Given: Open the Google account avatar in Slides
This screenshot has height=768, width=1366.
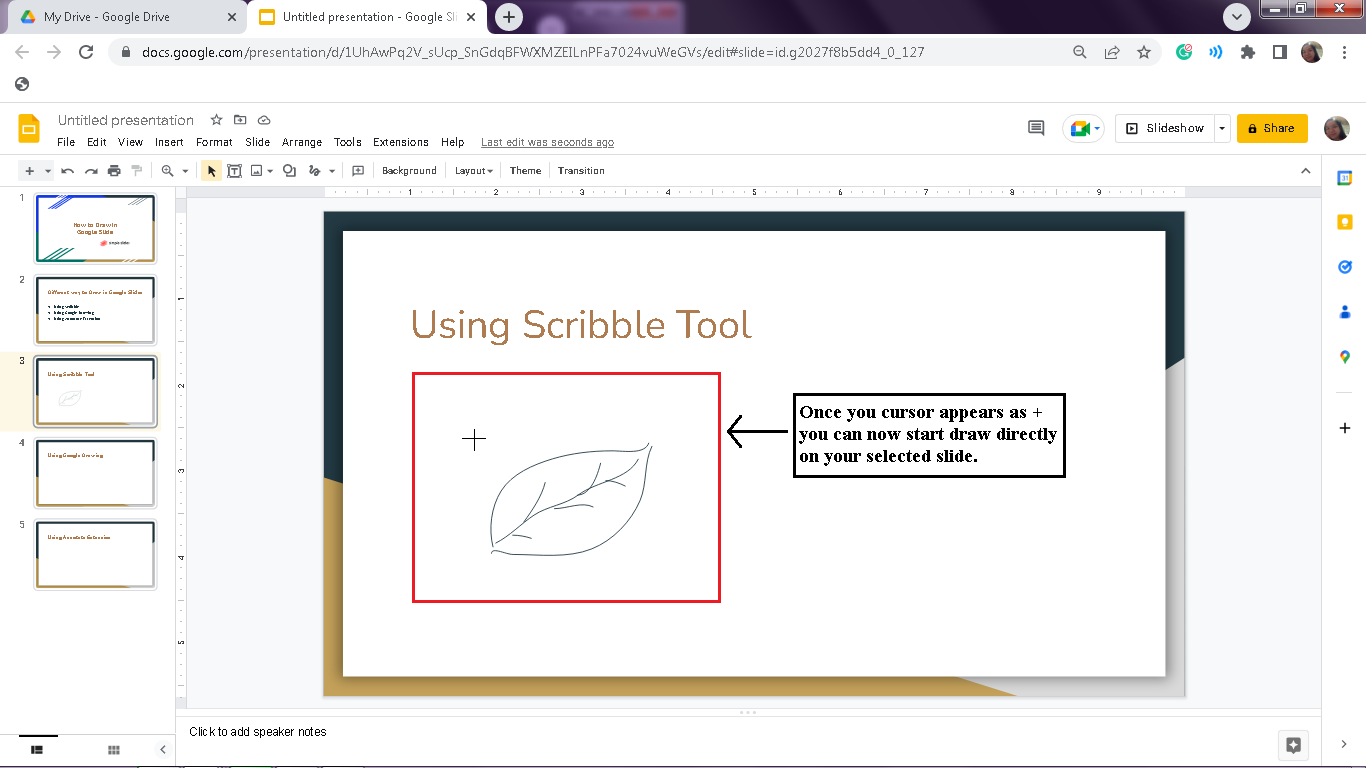Looking at the screenshot, I should 1337,128.
